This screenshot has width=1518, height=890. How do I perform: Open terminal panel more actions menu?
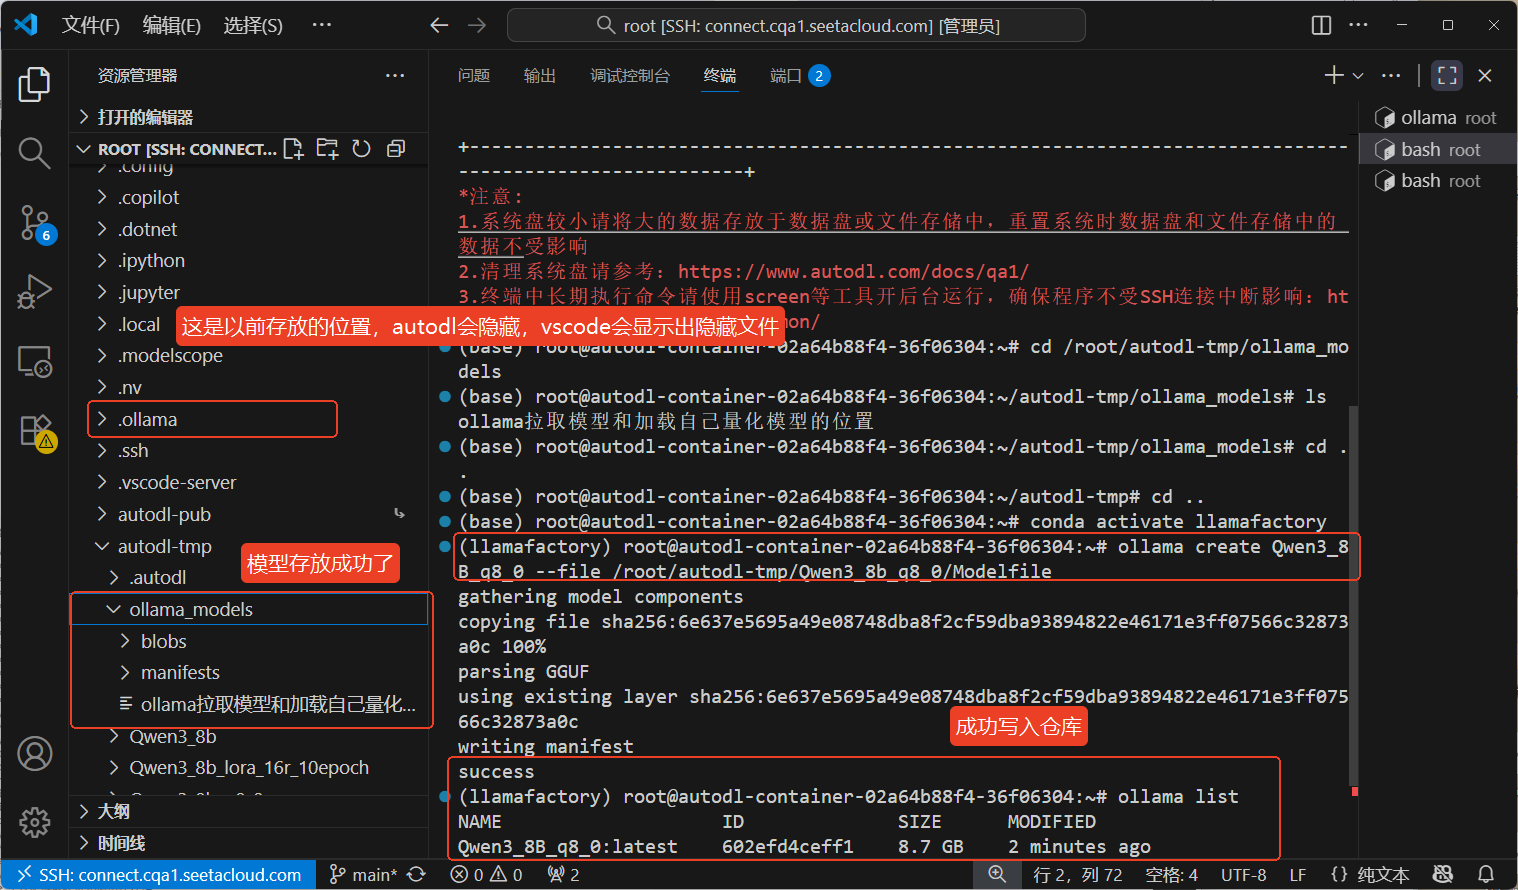tap(1391, 75)
